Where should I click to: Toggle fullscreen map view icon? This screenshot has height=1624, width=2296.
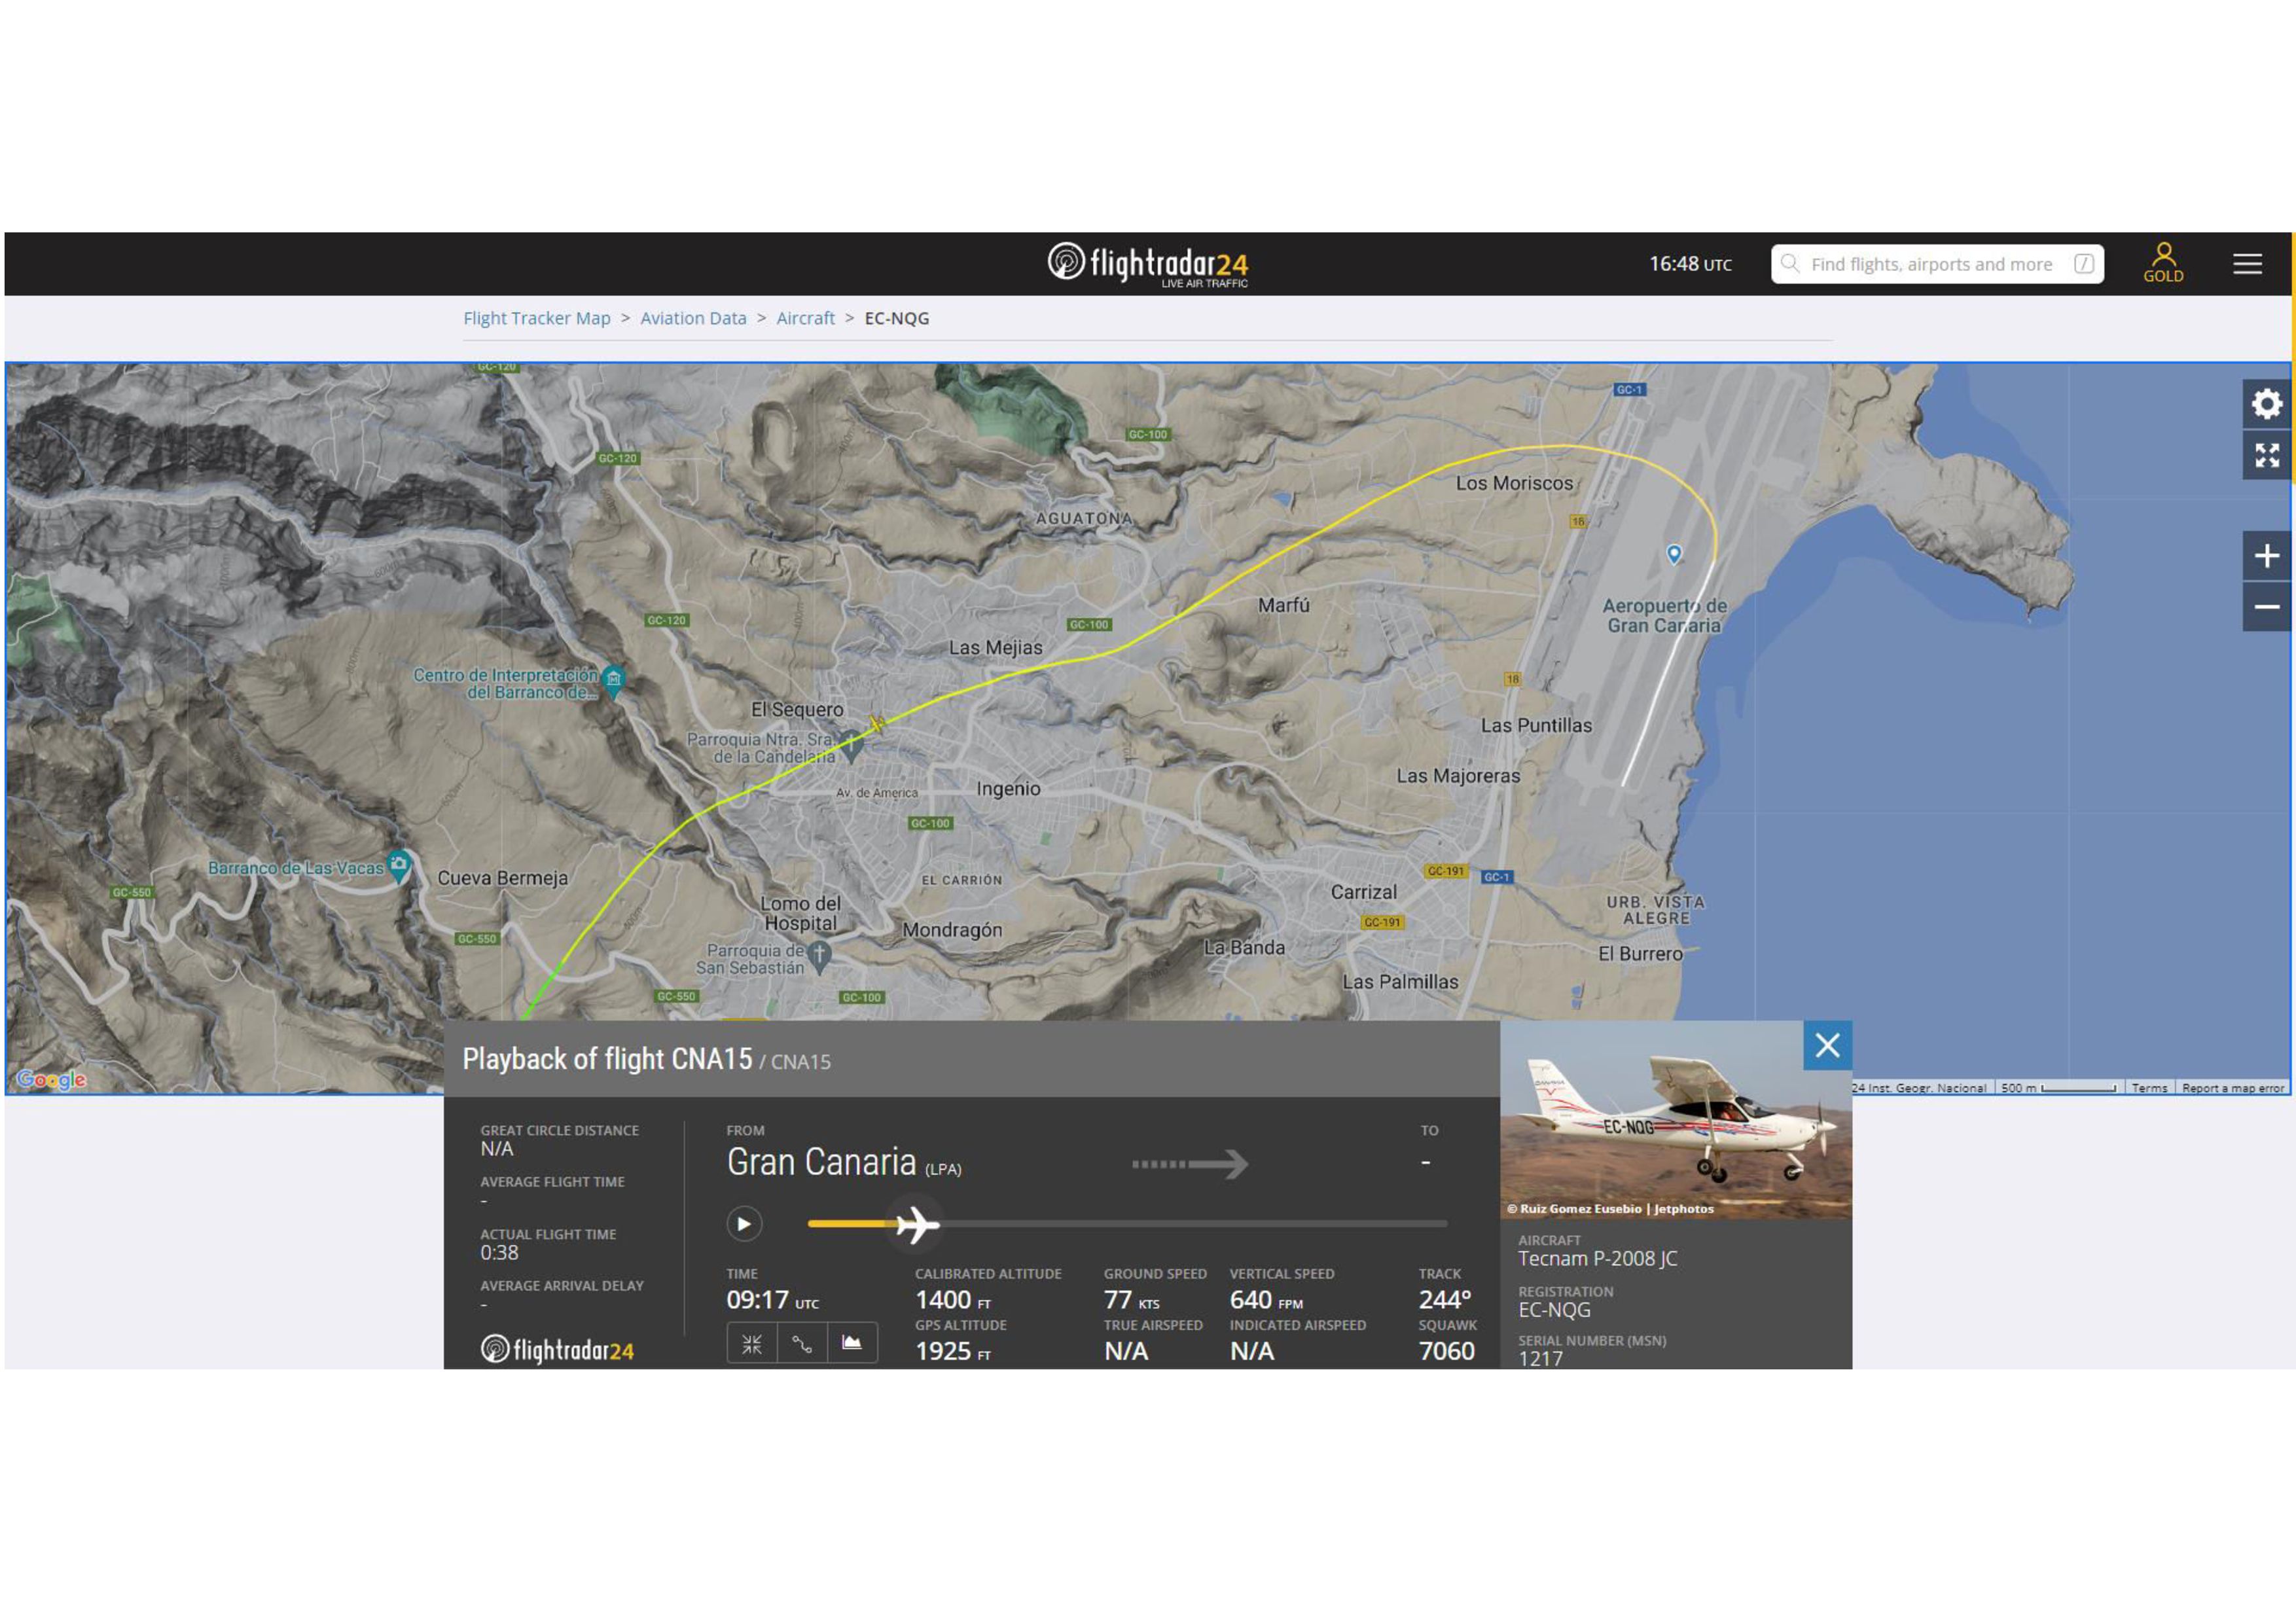tap(2266, 456)
